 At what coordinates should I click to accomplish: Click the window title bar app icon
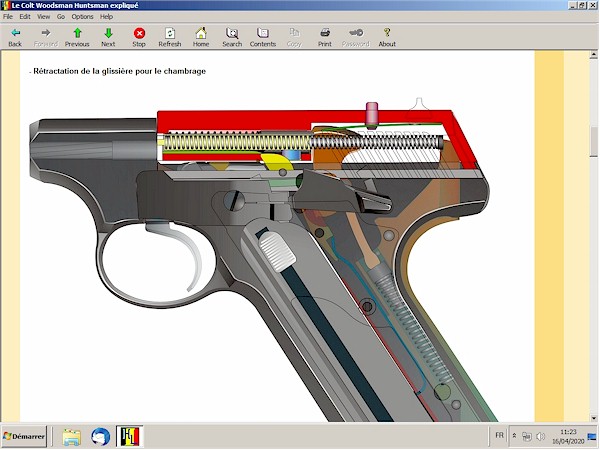tap(5, 5)
